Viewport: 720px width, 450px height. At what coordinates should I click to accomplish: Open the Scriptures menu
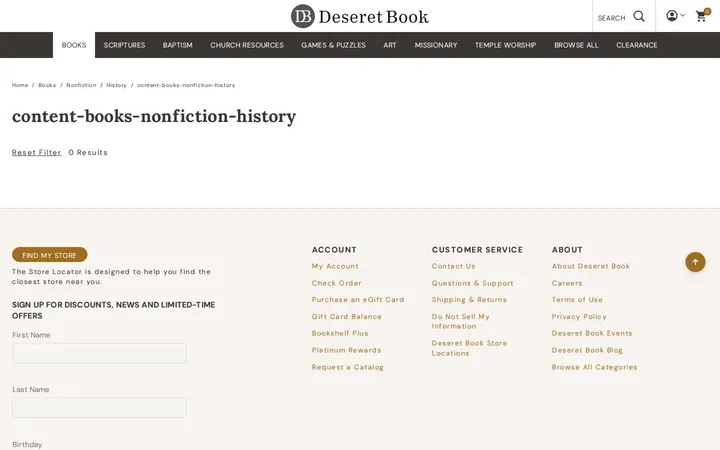[x=124, y=45]
